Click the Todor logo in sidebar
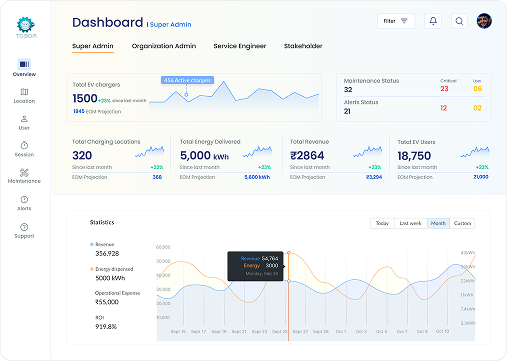The height and width of the screenshot is (361, 507). pos(26,28)
